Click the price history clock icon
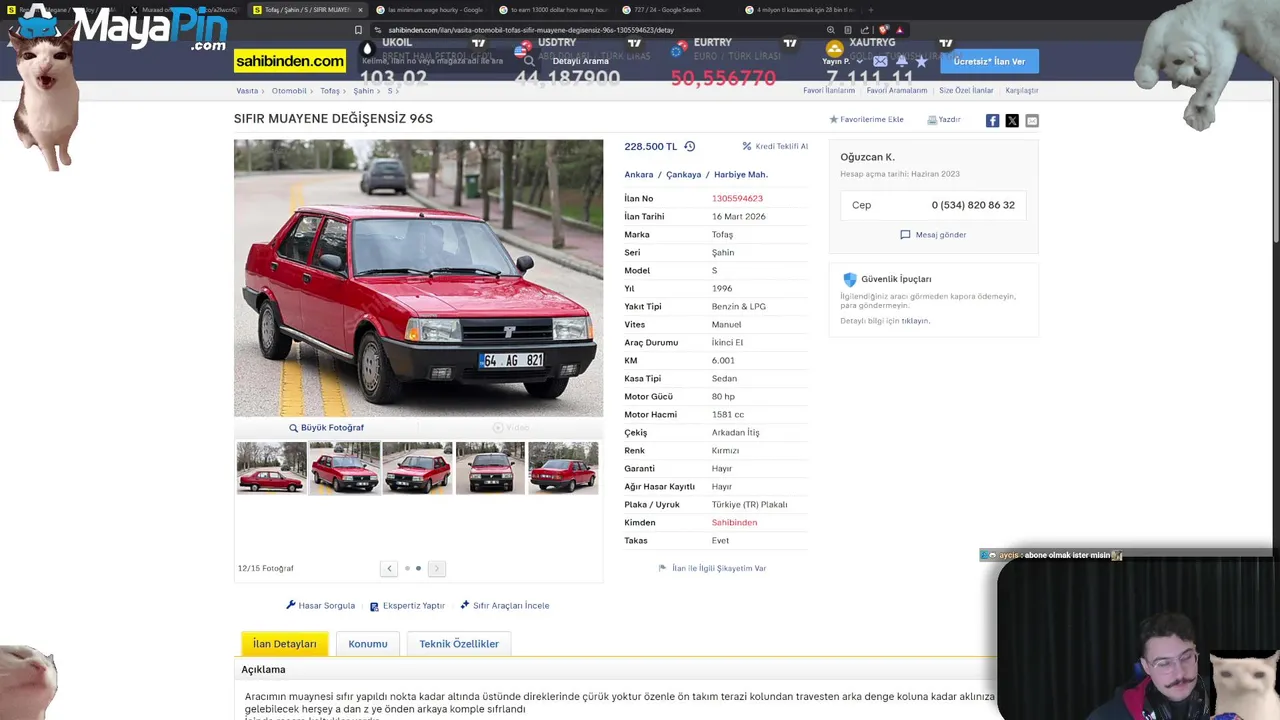This screenshot has height=720, width=1280. tap(689, 146)
